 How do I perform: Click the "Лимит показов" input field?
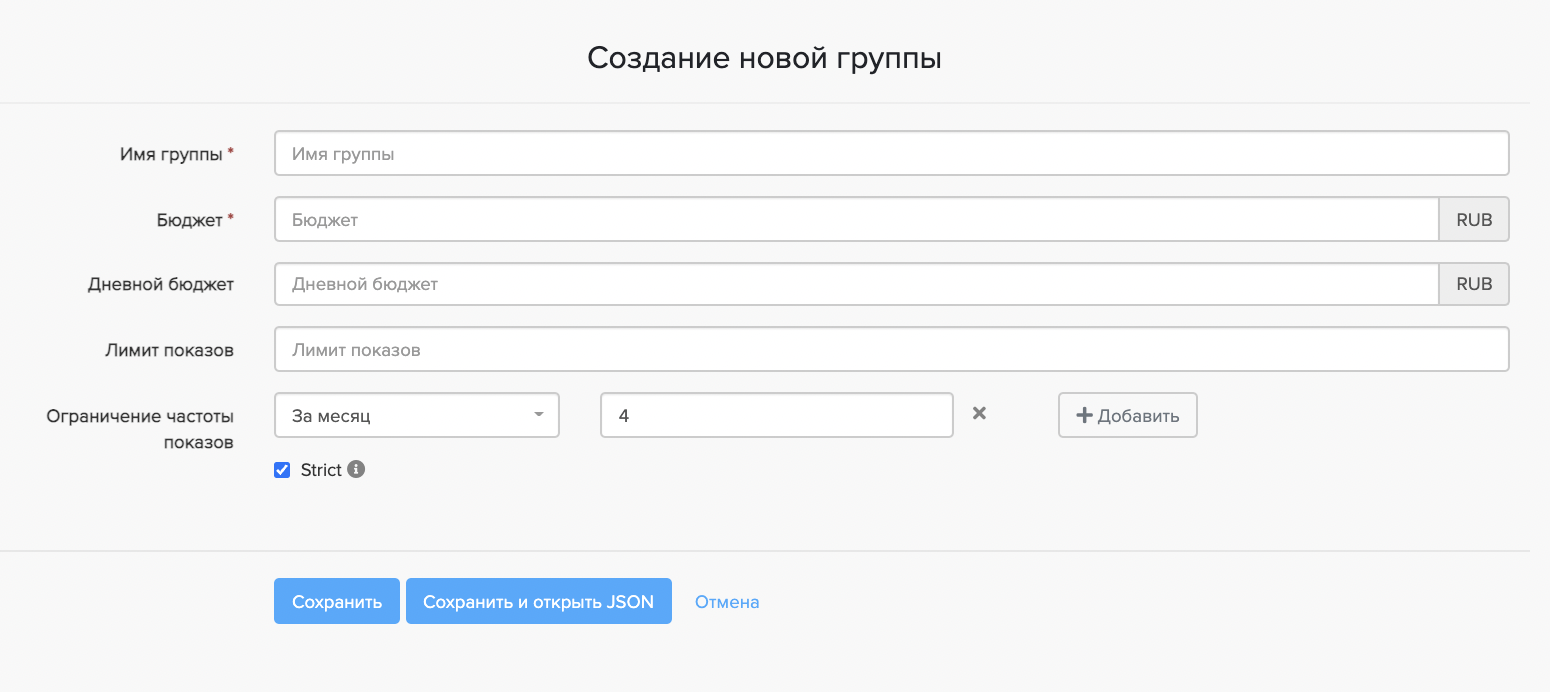(890, 350)
